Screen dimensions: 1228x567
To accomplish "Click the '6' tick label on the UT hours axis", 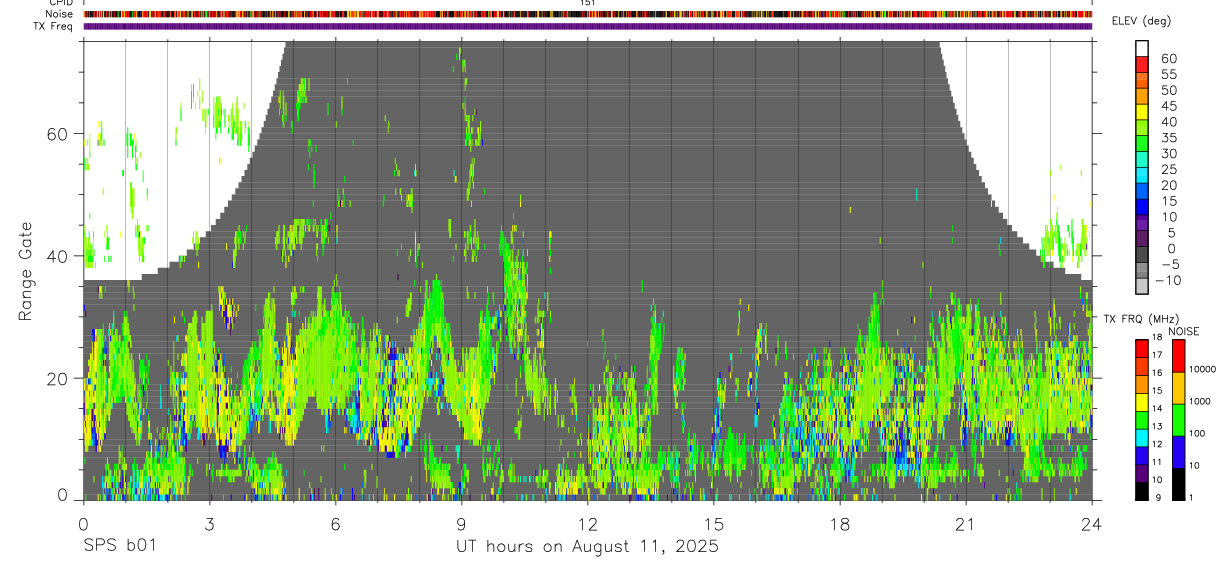I will 335,524.
